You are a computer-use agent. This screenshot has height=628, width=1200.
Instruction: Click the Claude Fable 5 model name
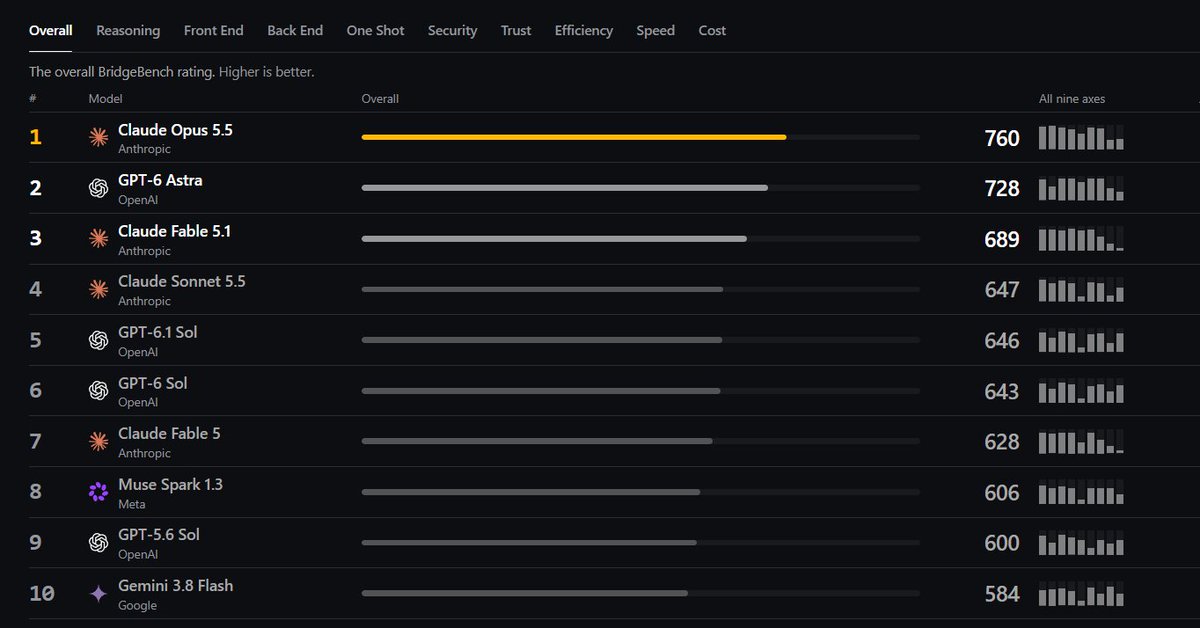coord(169,433)
